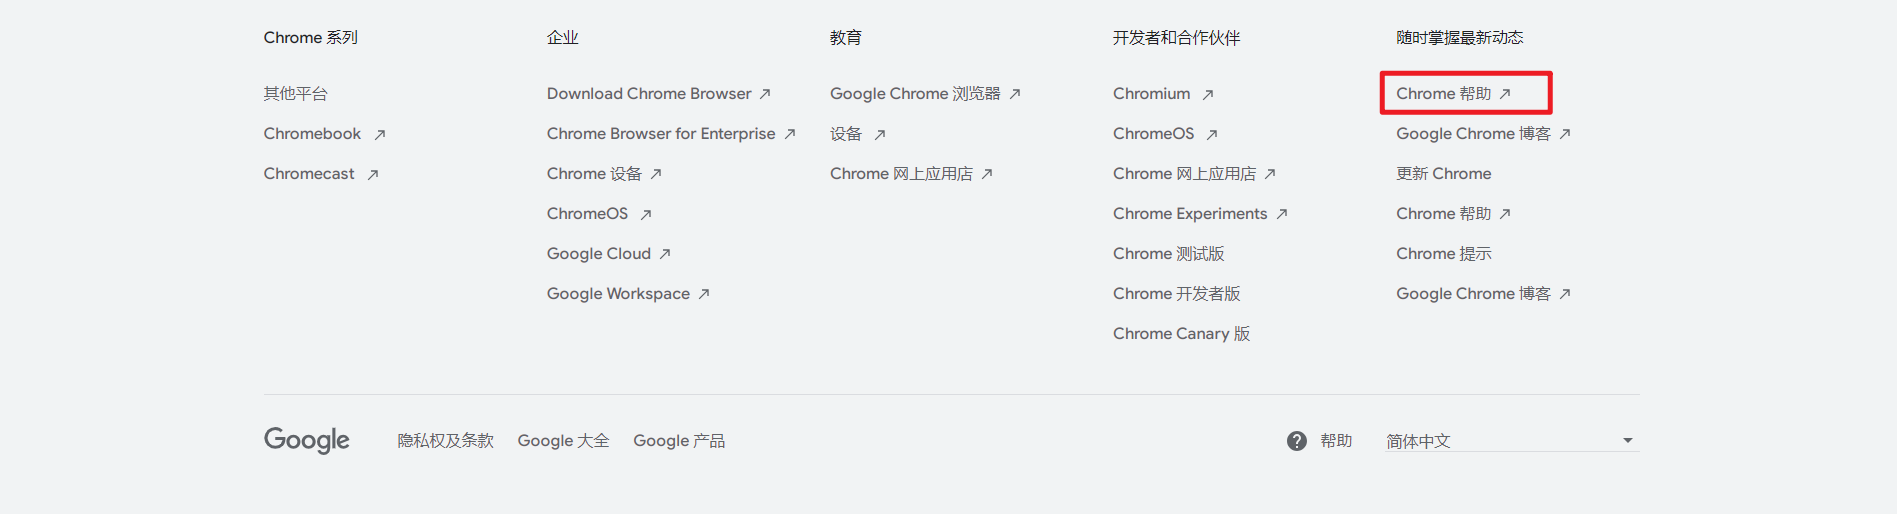This screenshot has height=514, width=1897.
Task: Click arrow icon next to Google Cloud
Action: coord(665,254)
